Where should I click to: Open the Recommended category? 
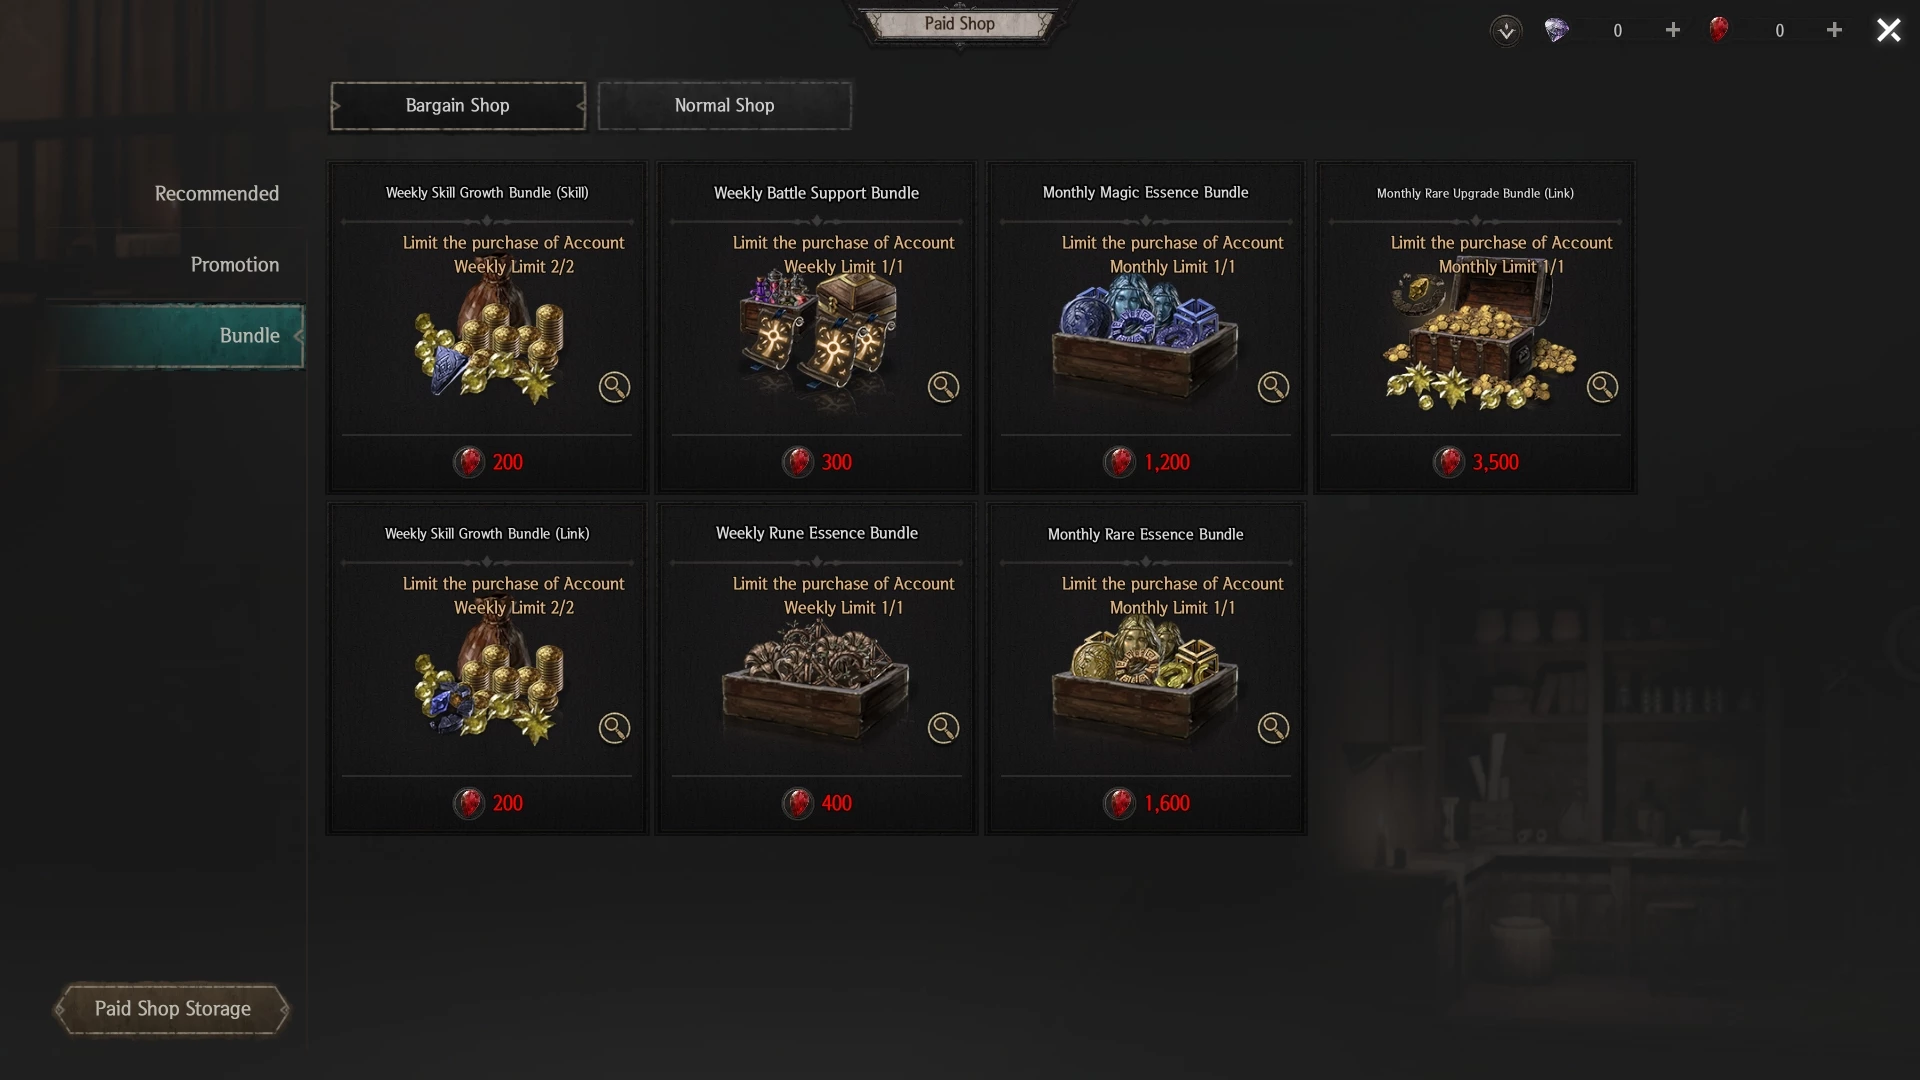point(216,193)
